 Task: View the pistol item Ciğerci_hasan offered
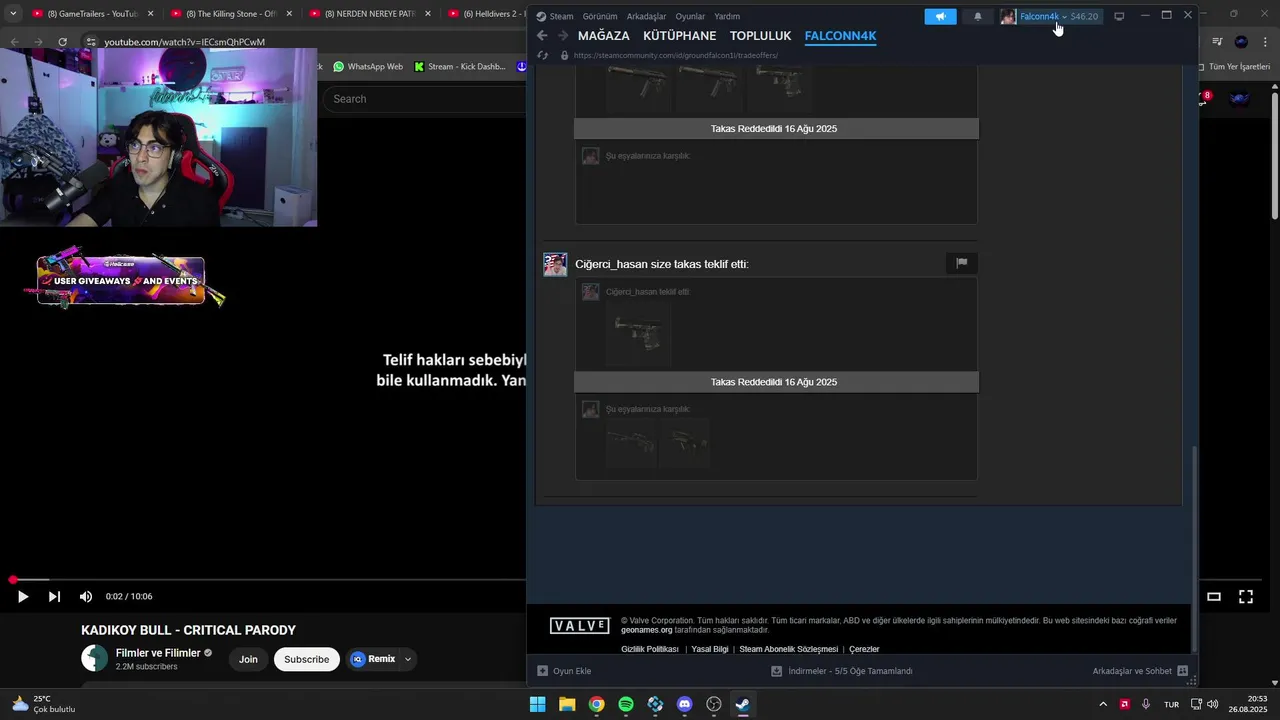point(638,333)
